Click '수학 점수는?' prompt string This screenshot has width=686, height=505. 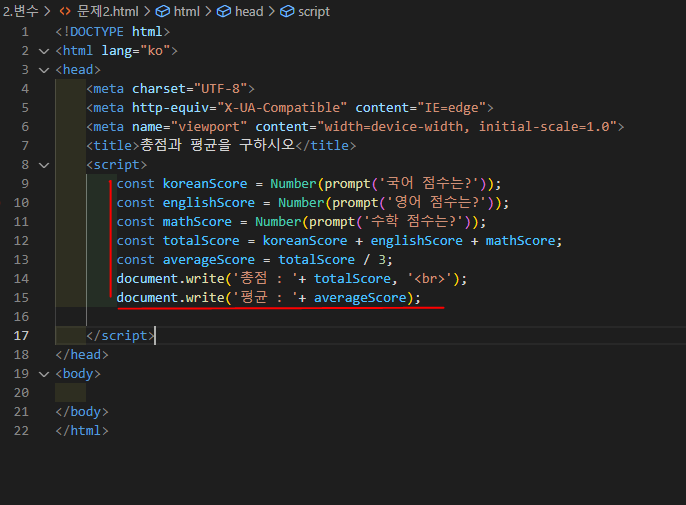[x=414, y=221]
